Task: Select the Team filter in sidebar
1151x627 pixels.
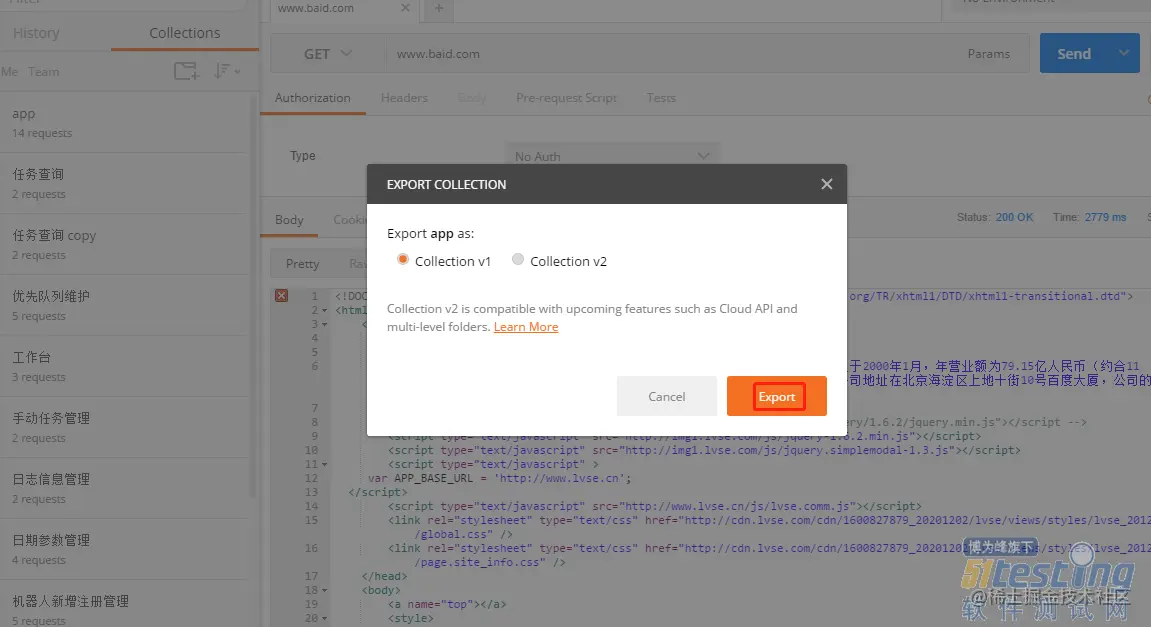Action: coord(43,72)
